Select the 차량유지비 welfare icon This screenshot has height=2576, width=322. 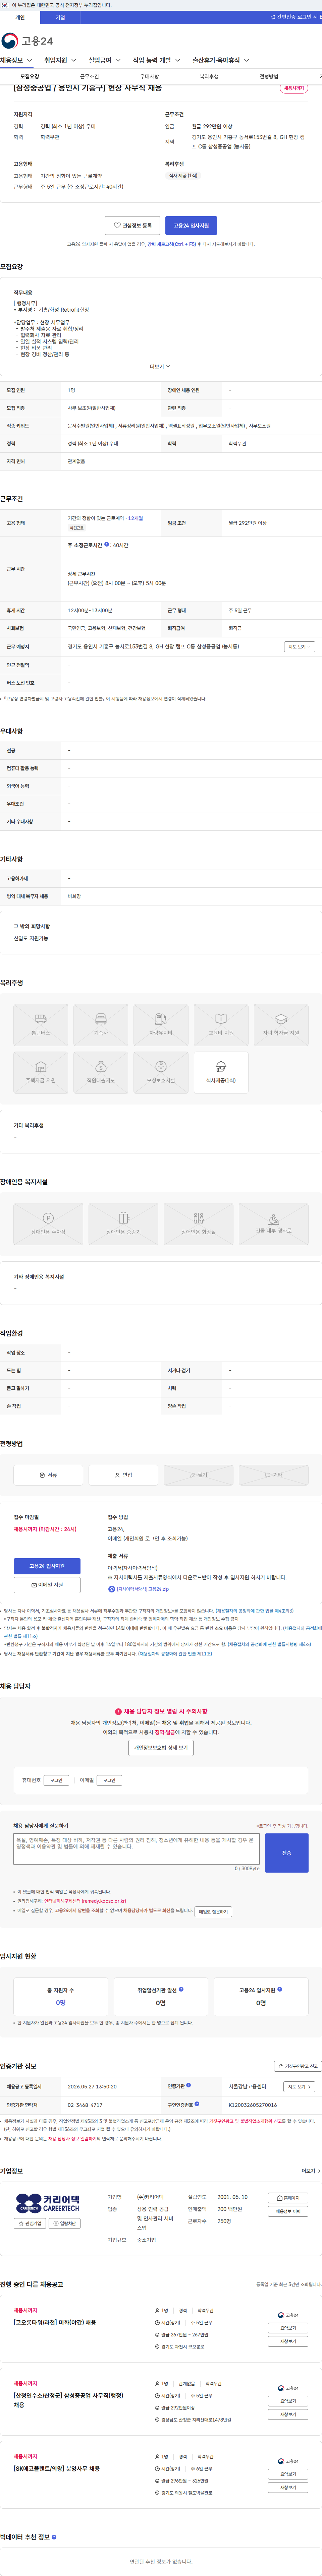pyautogui.click(x=161, y=1025)
